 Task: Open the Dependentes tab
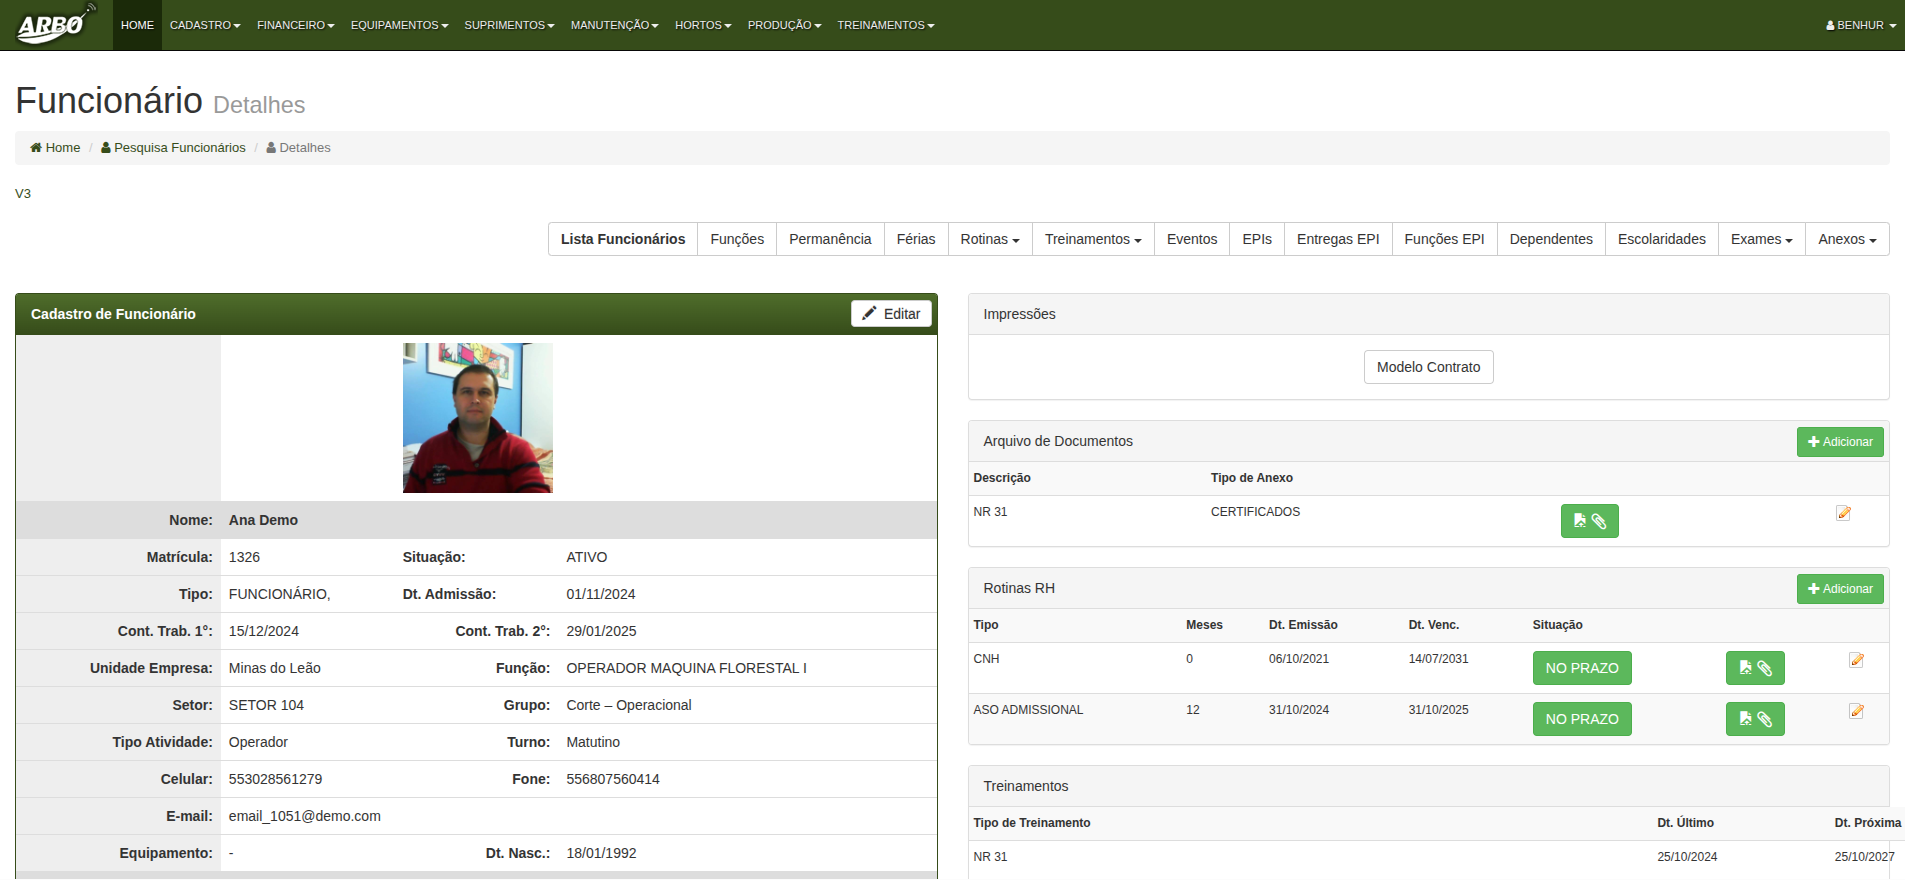[x=1550, y=239]
